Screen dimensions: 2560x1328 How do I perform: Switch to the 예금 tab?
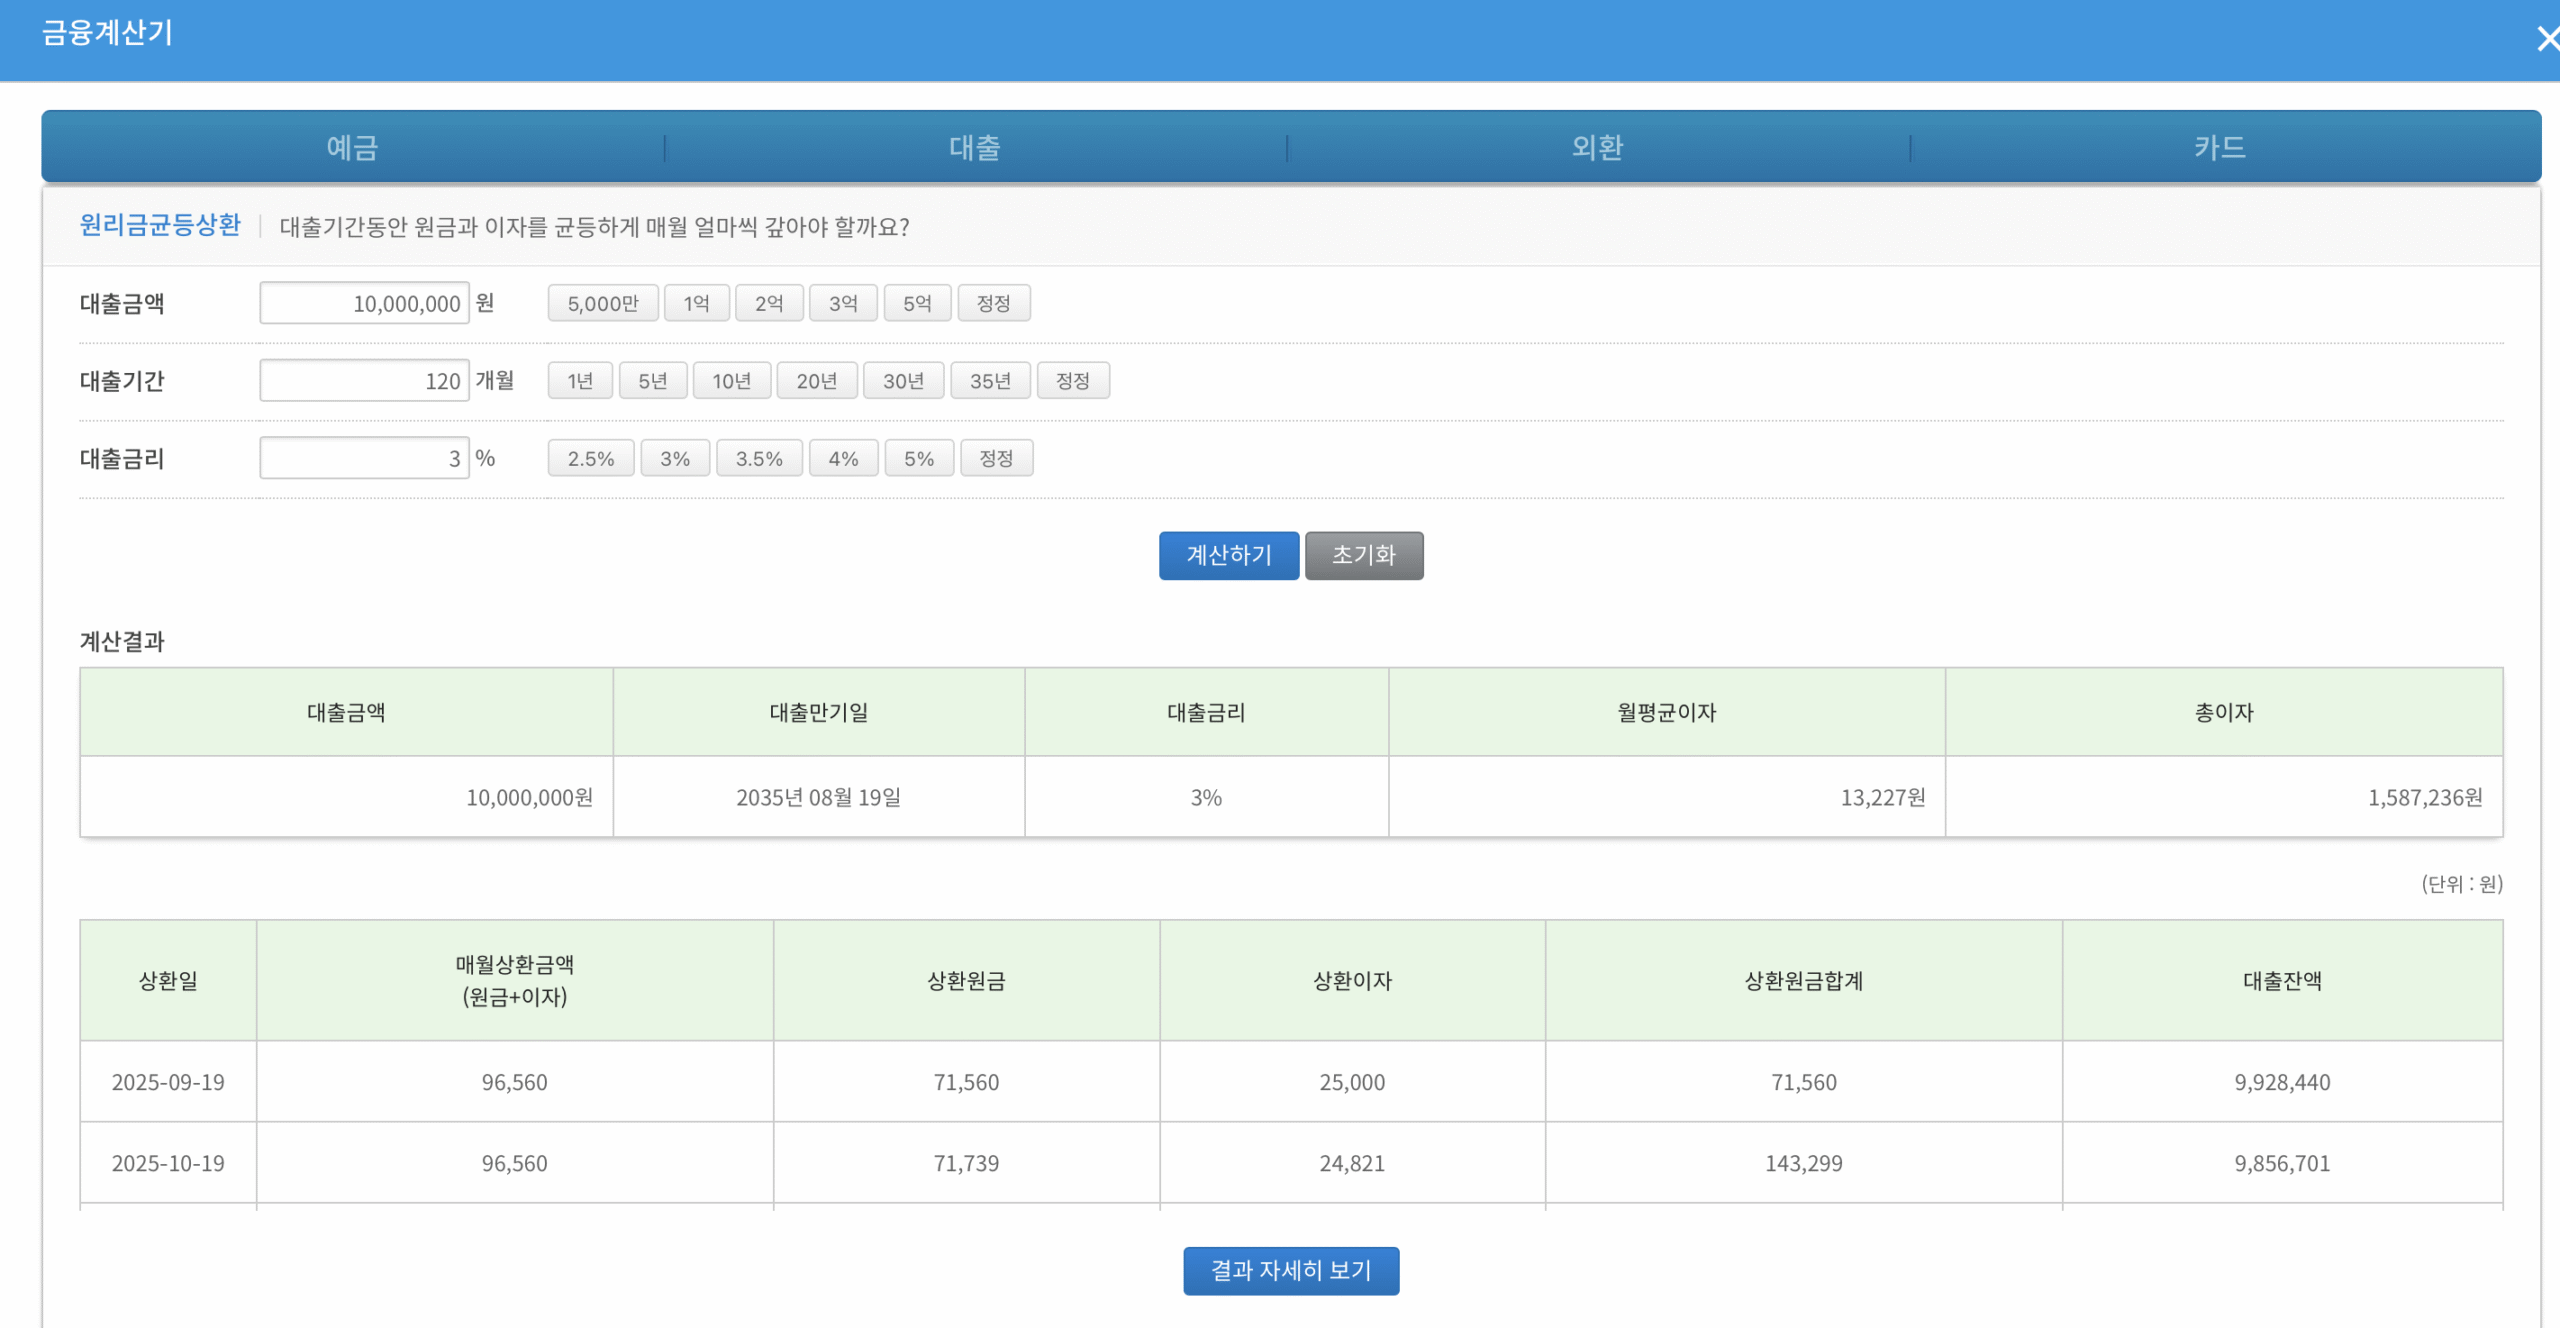352,148
